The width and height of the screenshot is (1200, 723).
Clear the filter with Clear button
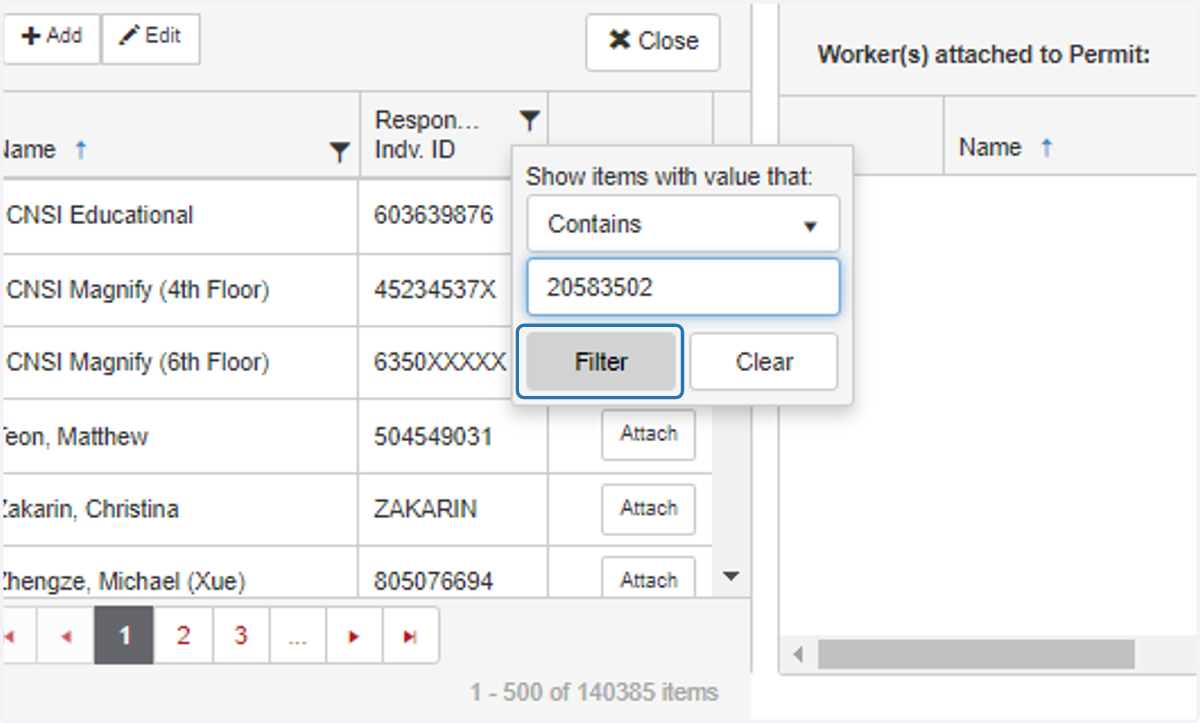(x=764, y=362)
